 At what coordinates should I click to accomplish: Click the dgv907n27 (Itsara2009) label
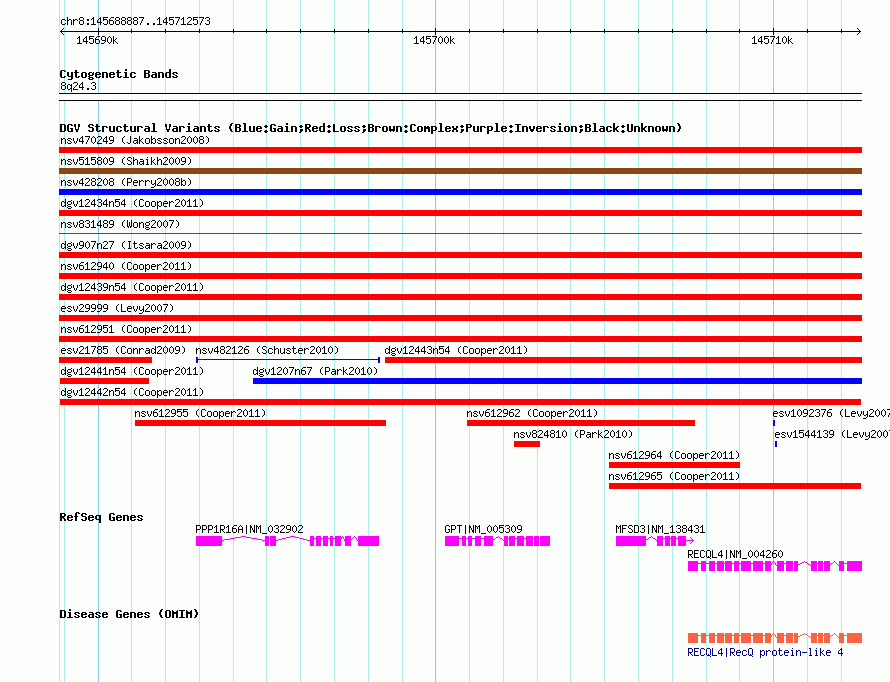[x=126, y=245]
